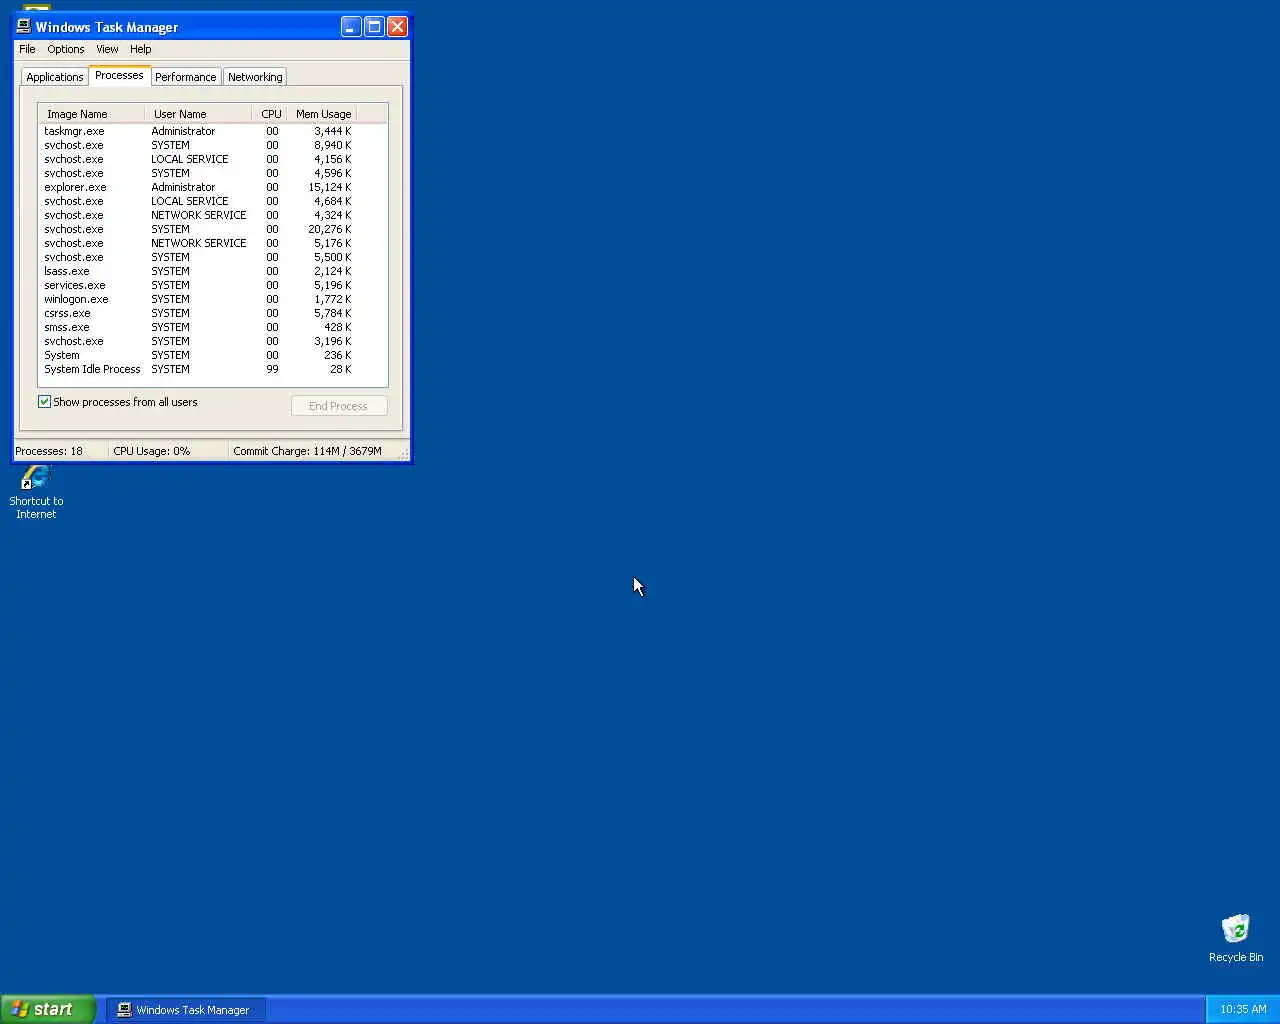
Task: Select svchost.exe using 5,500 K memory
Action: pos(198,257)
